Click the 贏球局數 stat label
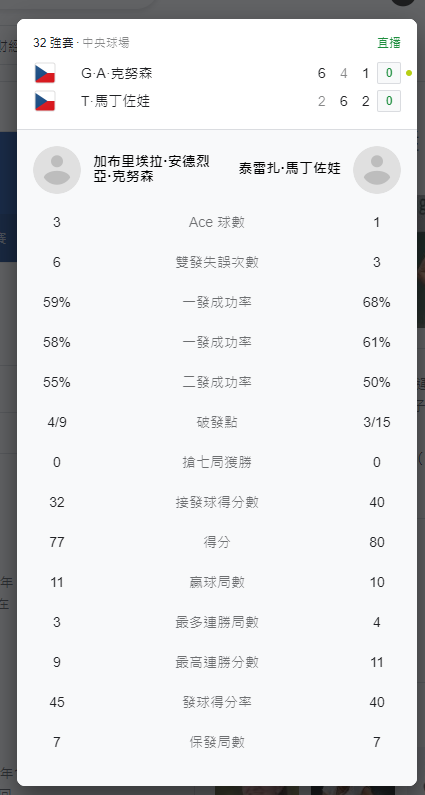The width and height of the screenshot is (425, 795). click(x=217, y=582)
